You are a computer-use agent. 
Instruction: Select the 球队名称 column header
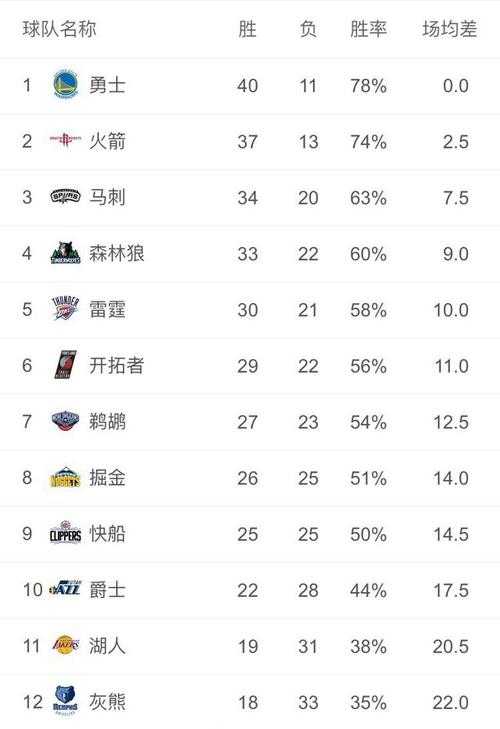pyautogui.click(x=60, y=29)
